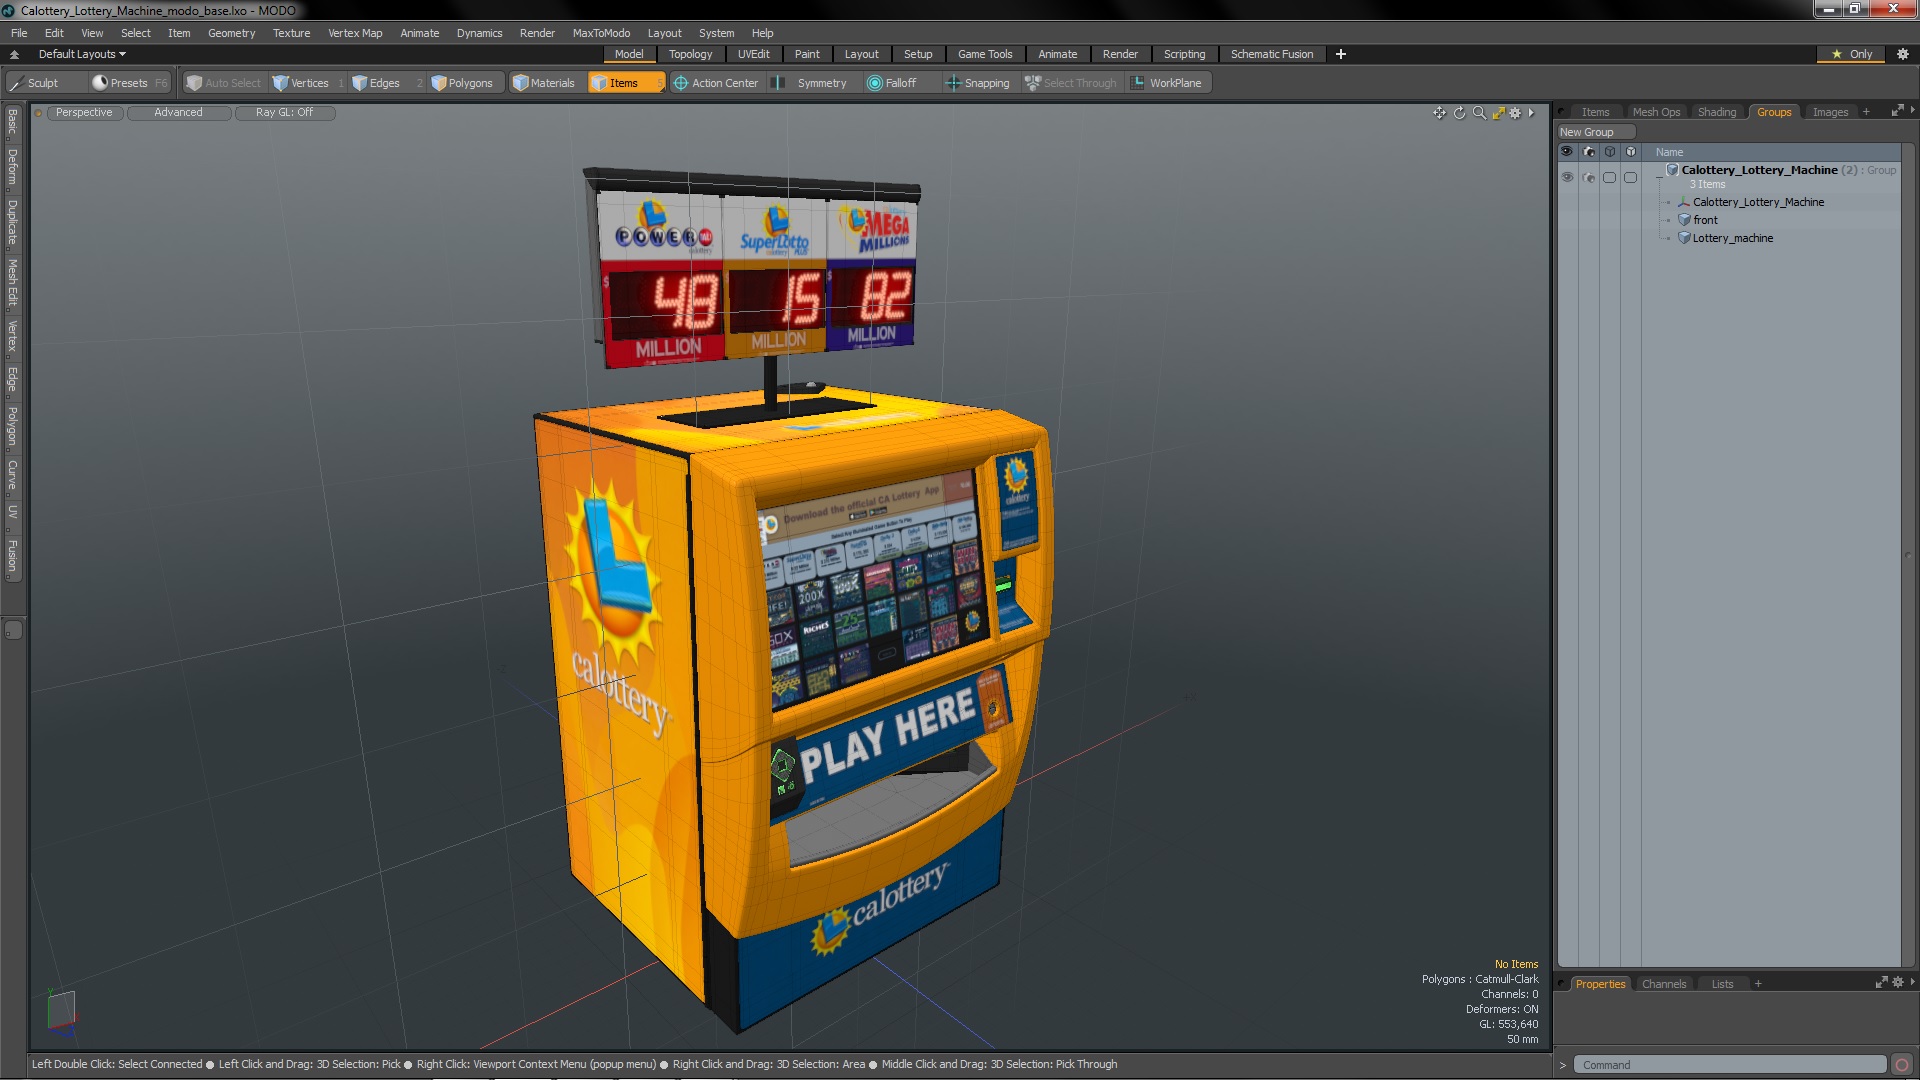Switch to Vertices selection mode
This screenshot has width=1920, height=1080.
click(308, 83)
